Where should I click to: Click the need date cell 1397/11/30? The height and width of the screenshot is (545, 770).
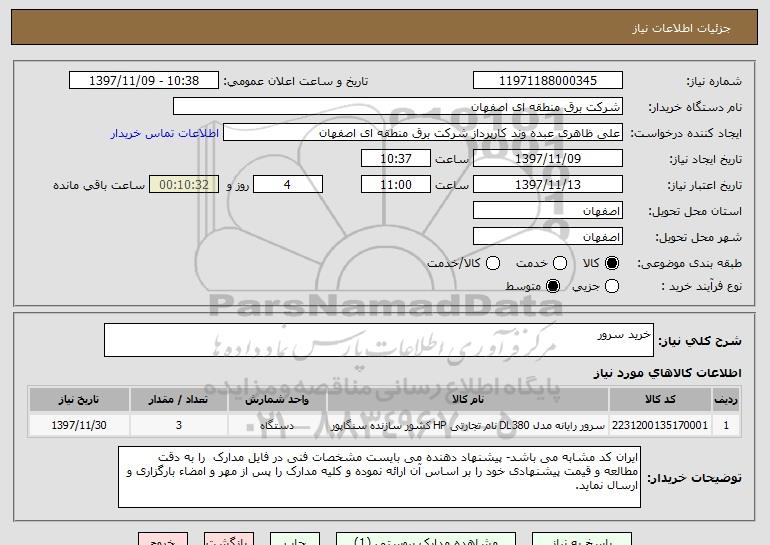click(x=79, y=425)
